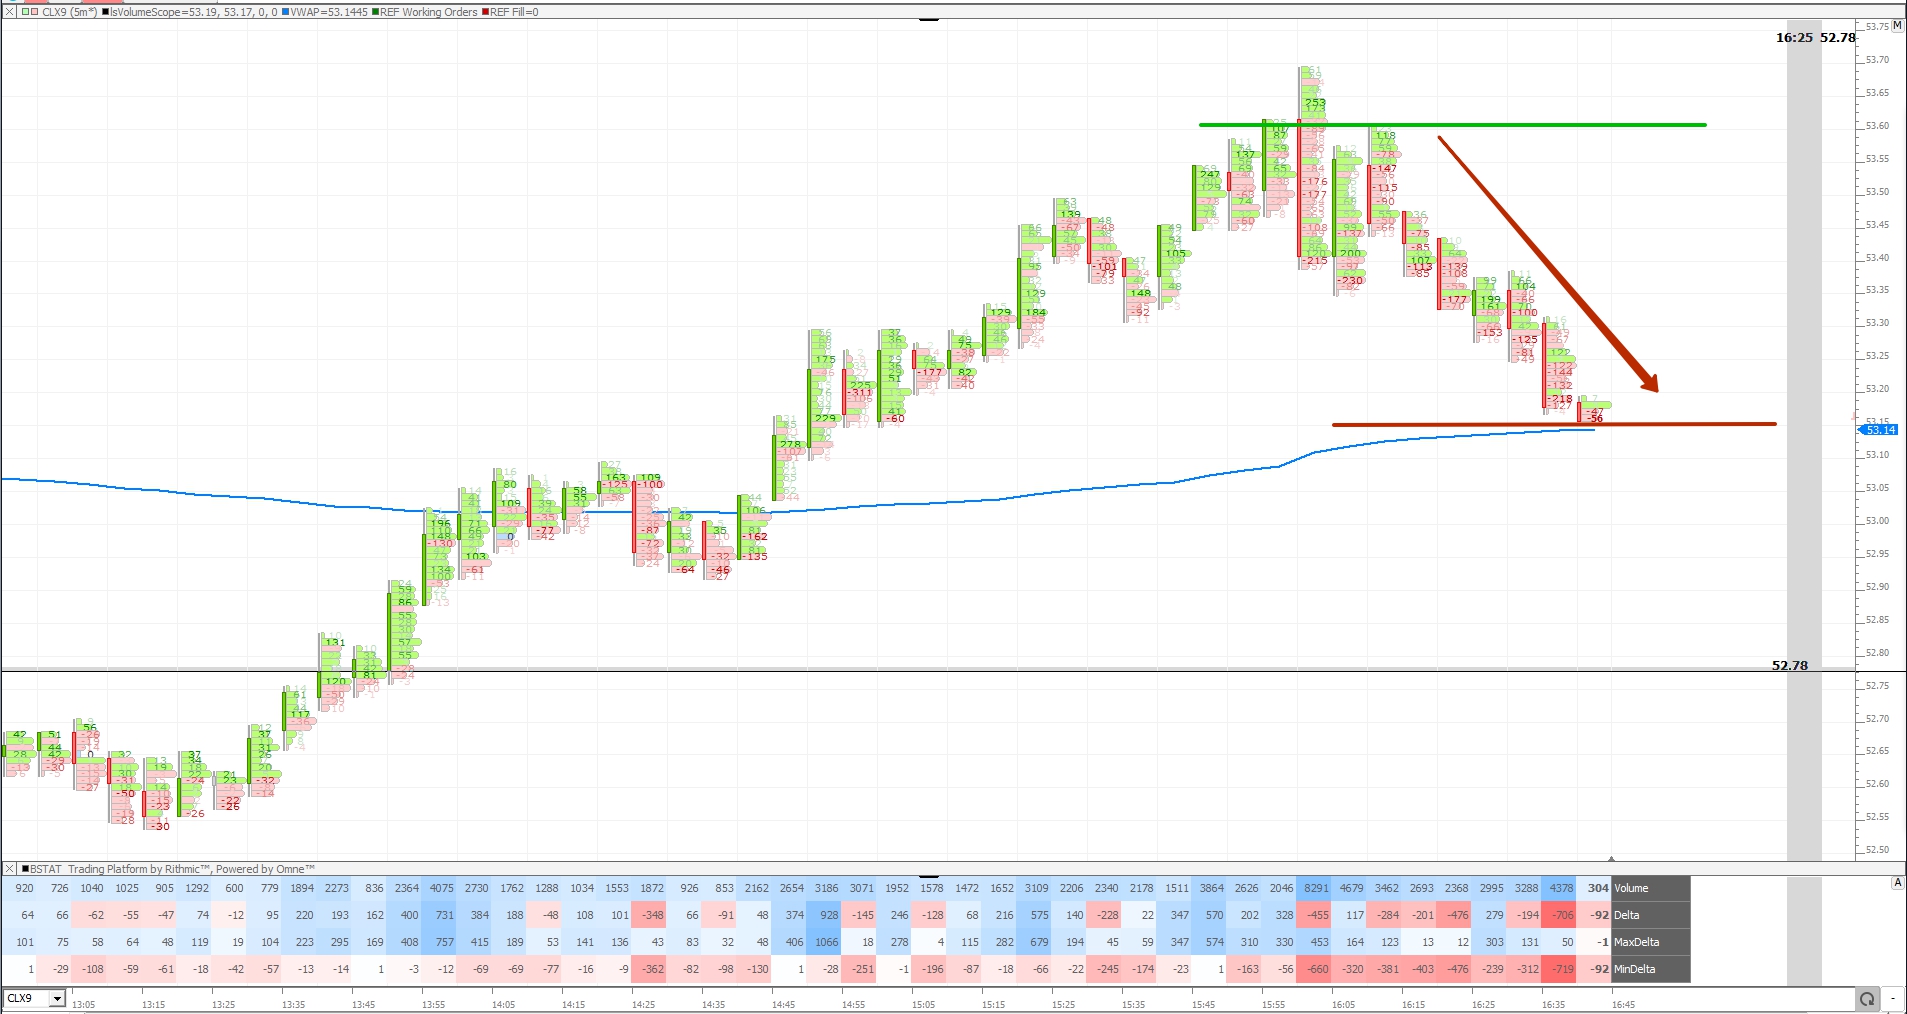Select the CLX9 (5m*) legend label

[x=69, y=12]
